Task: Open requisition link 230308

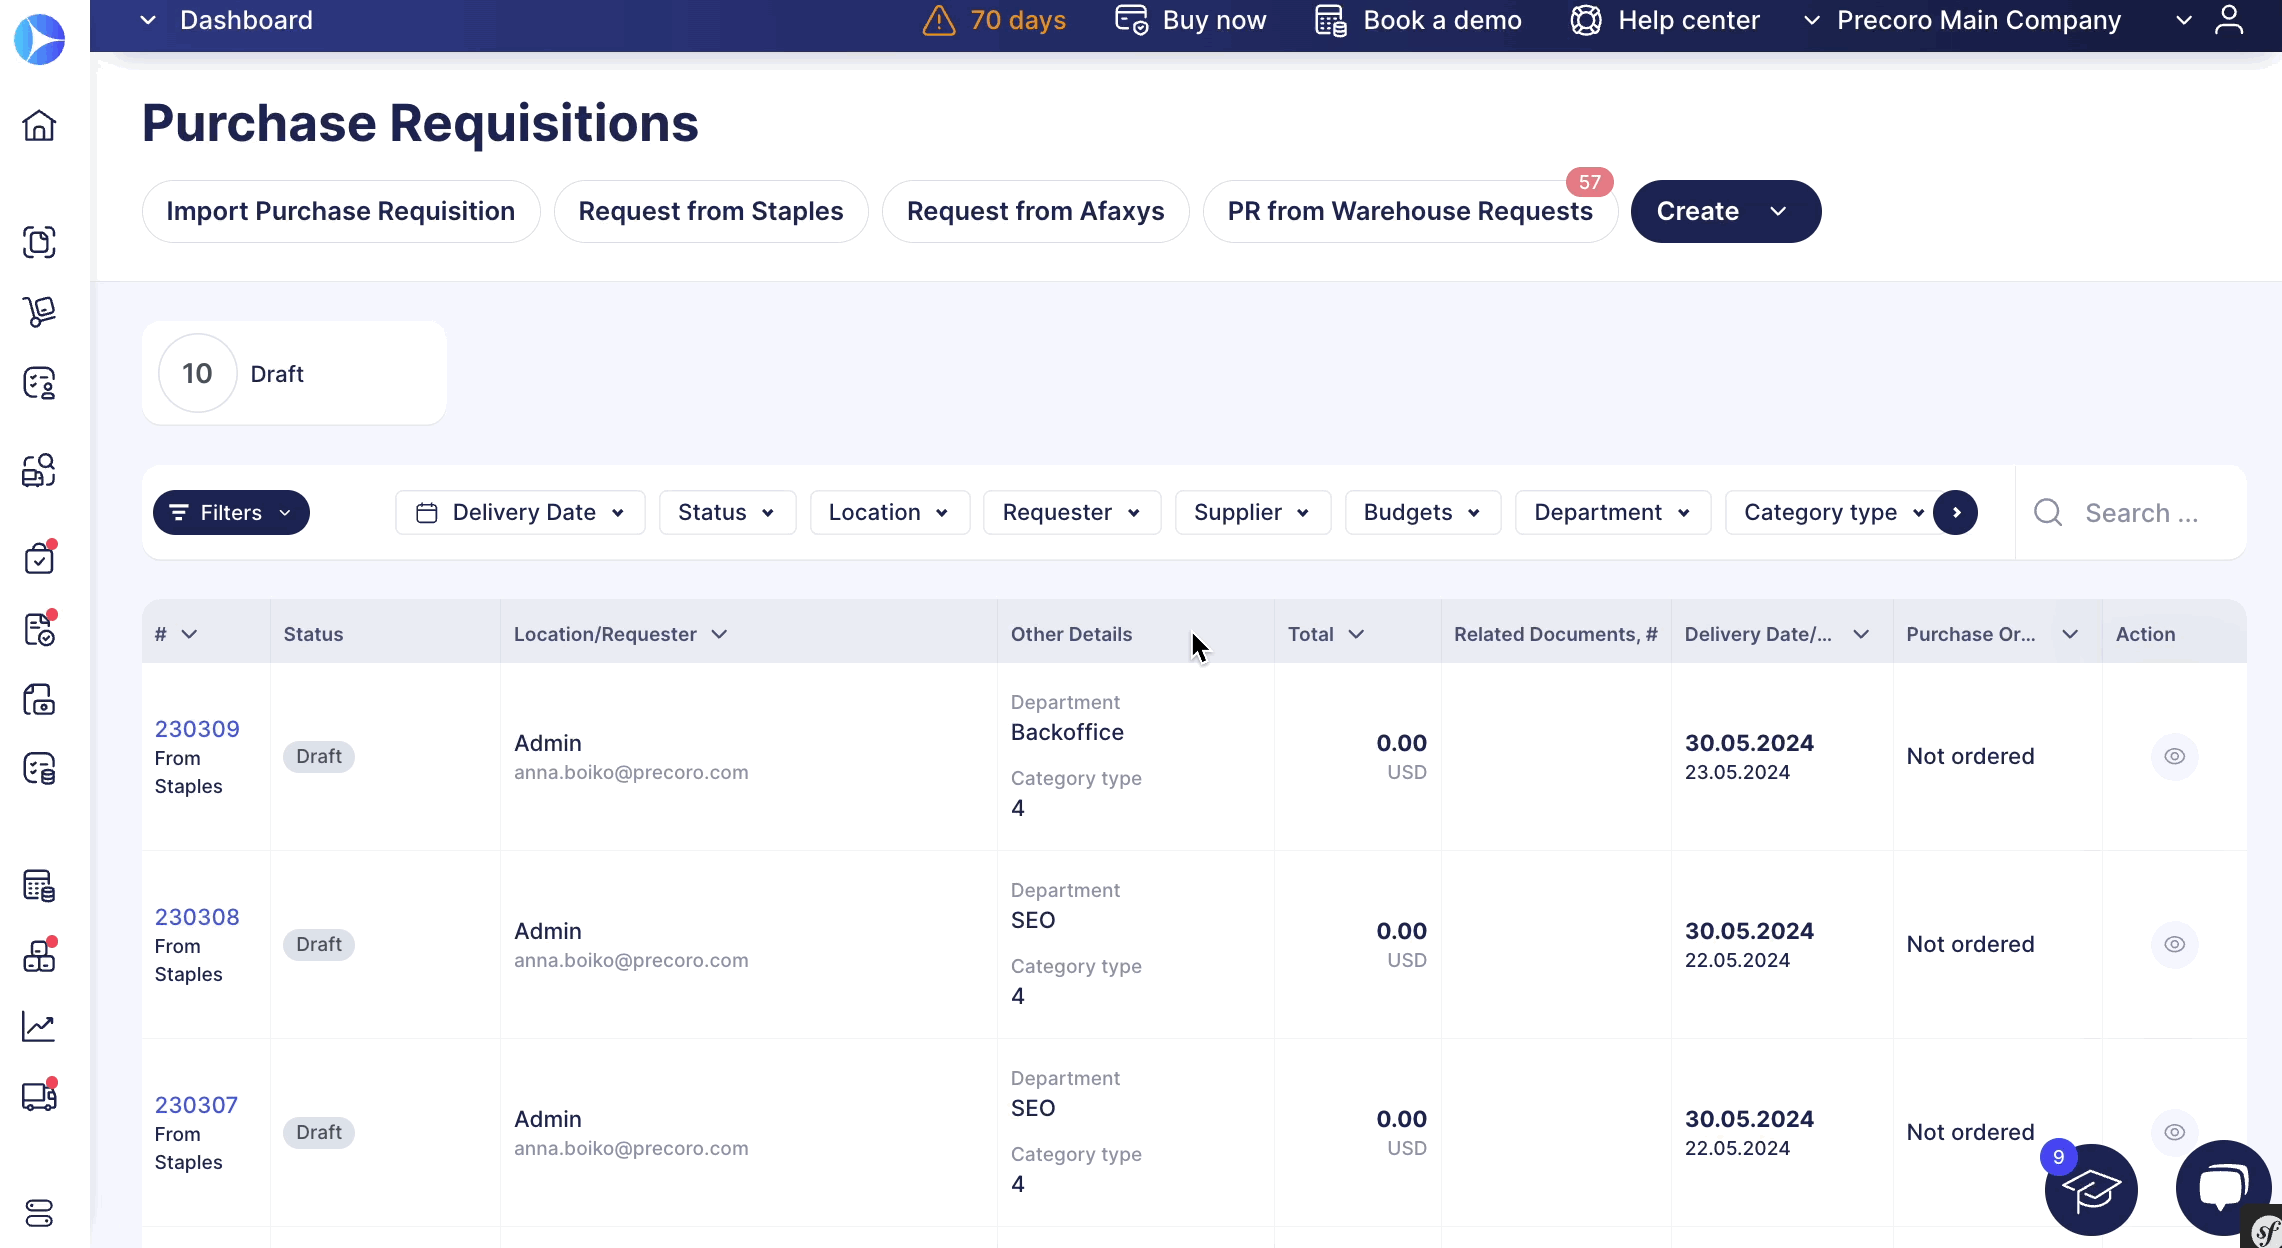Action: 197,917
